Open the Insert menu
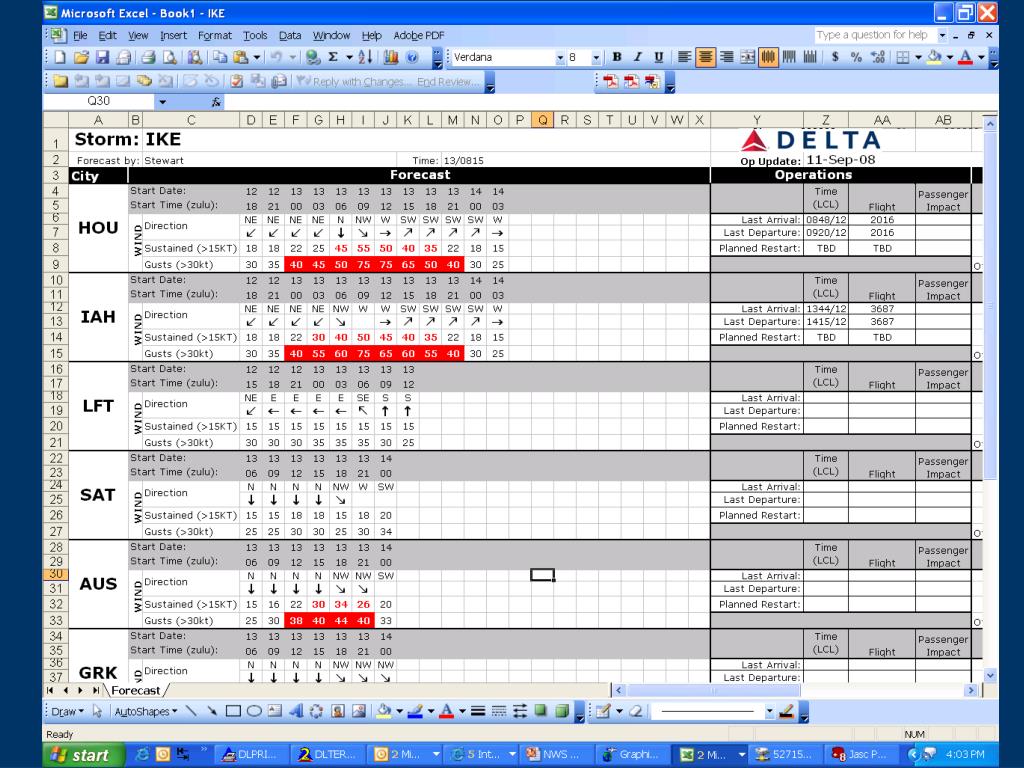1024x768 pixels. click(173, 35)
